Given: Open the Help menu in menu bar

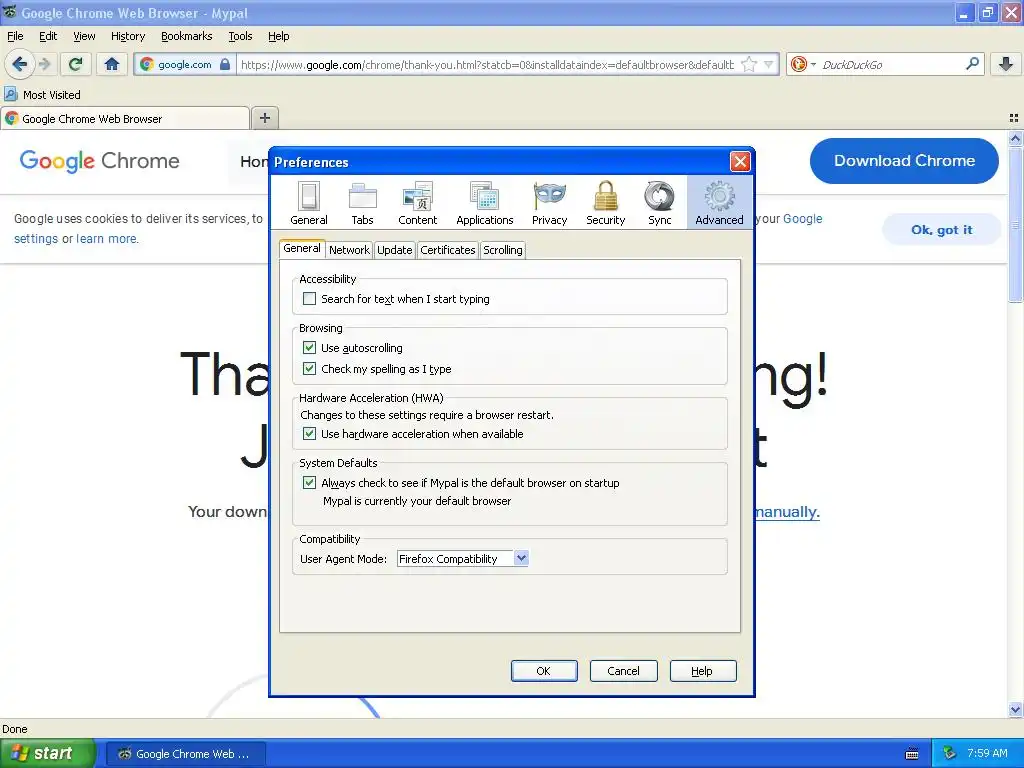Looking at the screenshot, I should coord(278,36).
